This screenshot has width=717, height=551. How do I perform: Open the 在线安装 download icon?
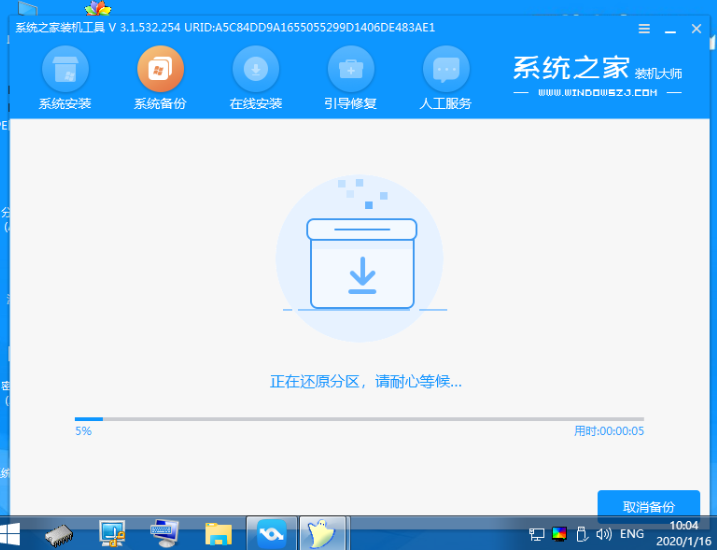click(256, 69)
